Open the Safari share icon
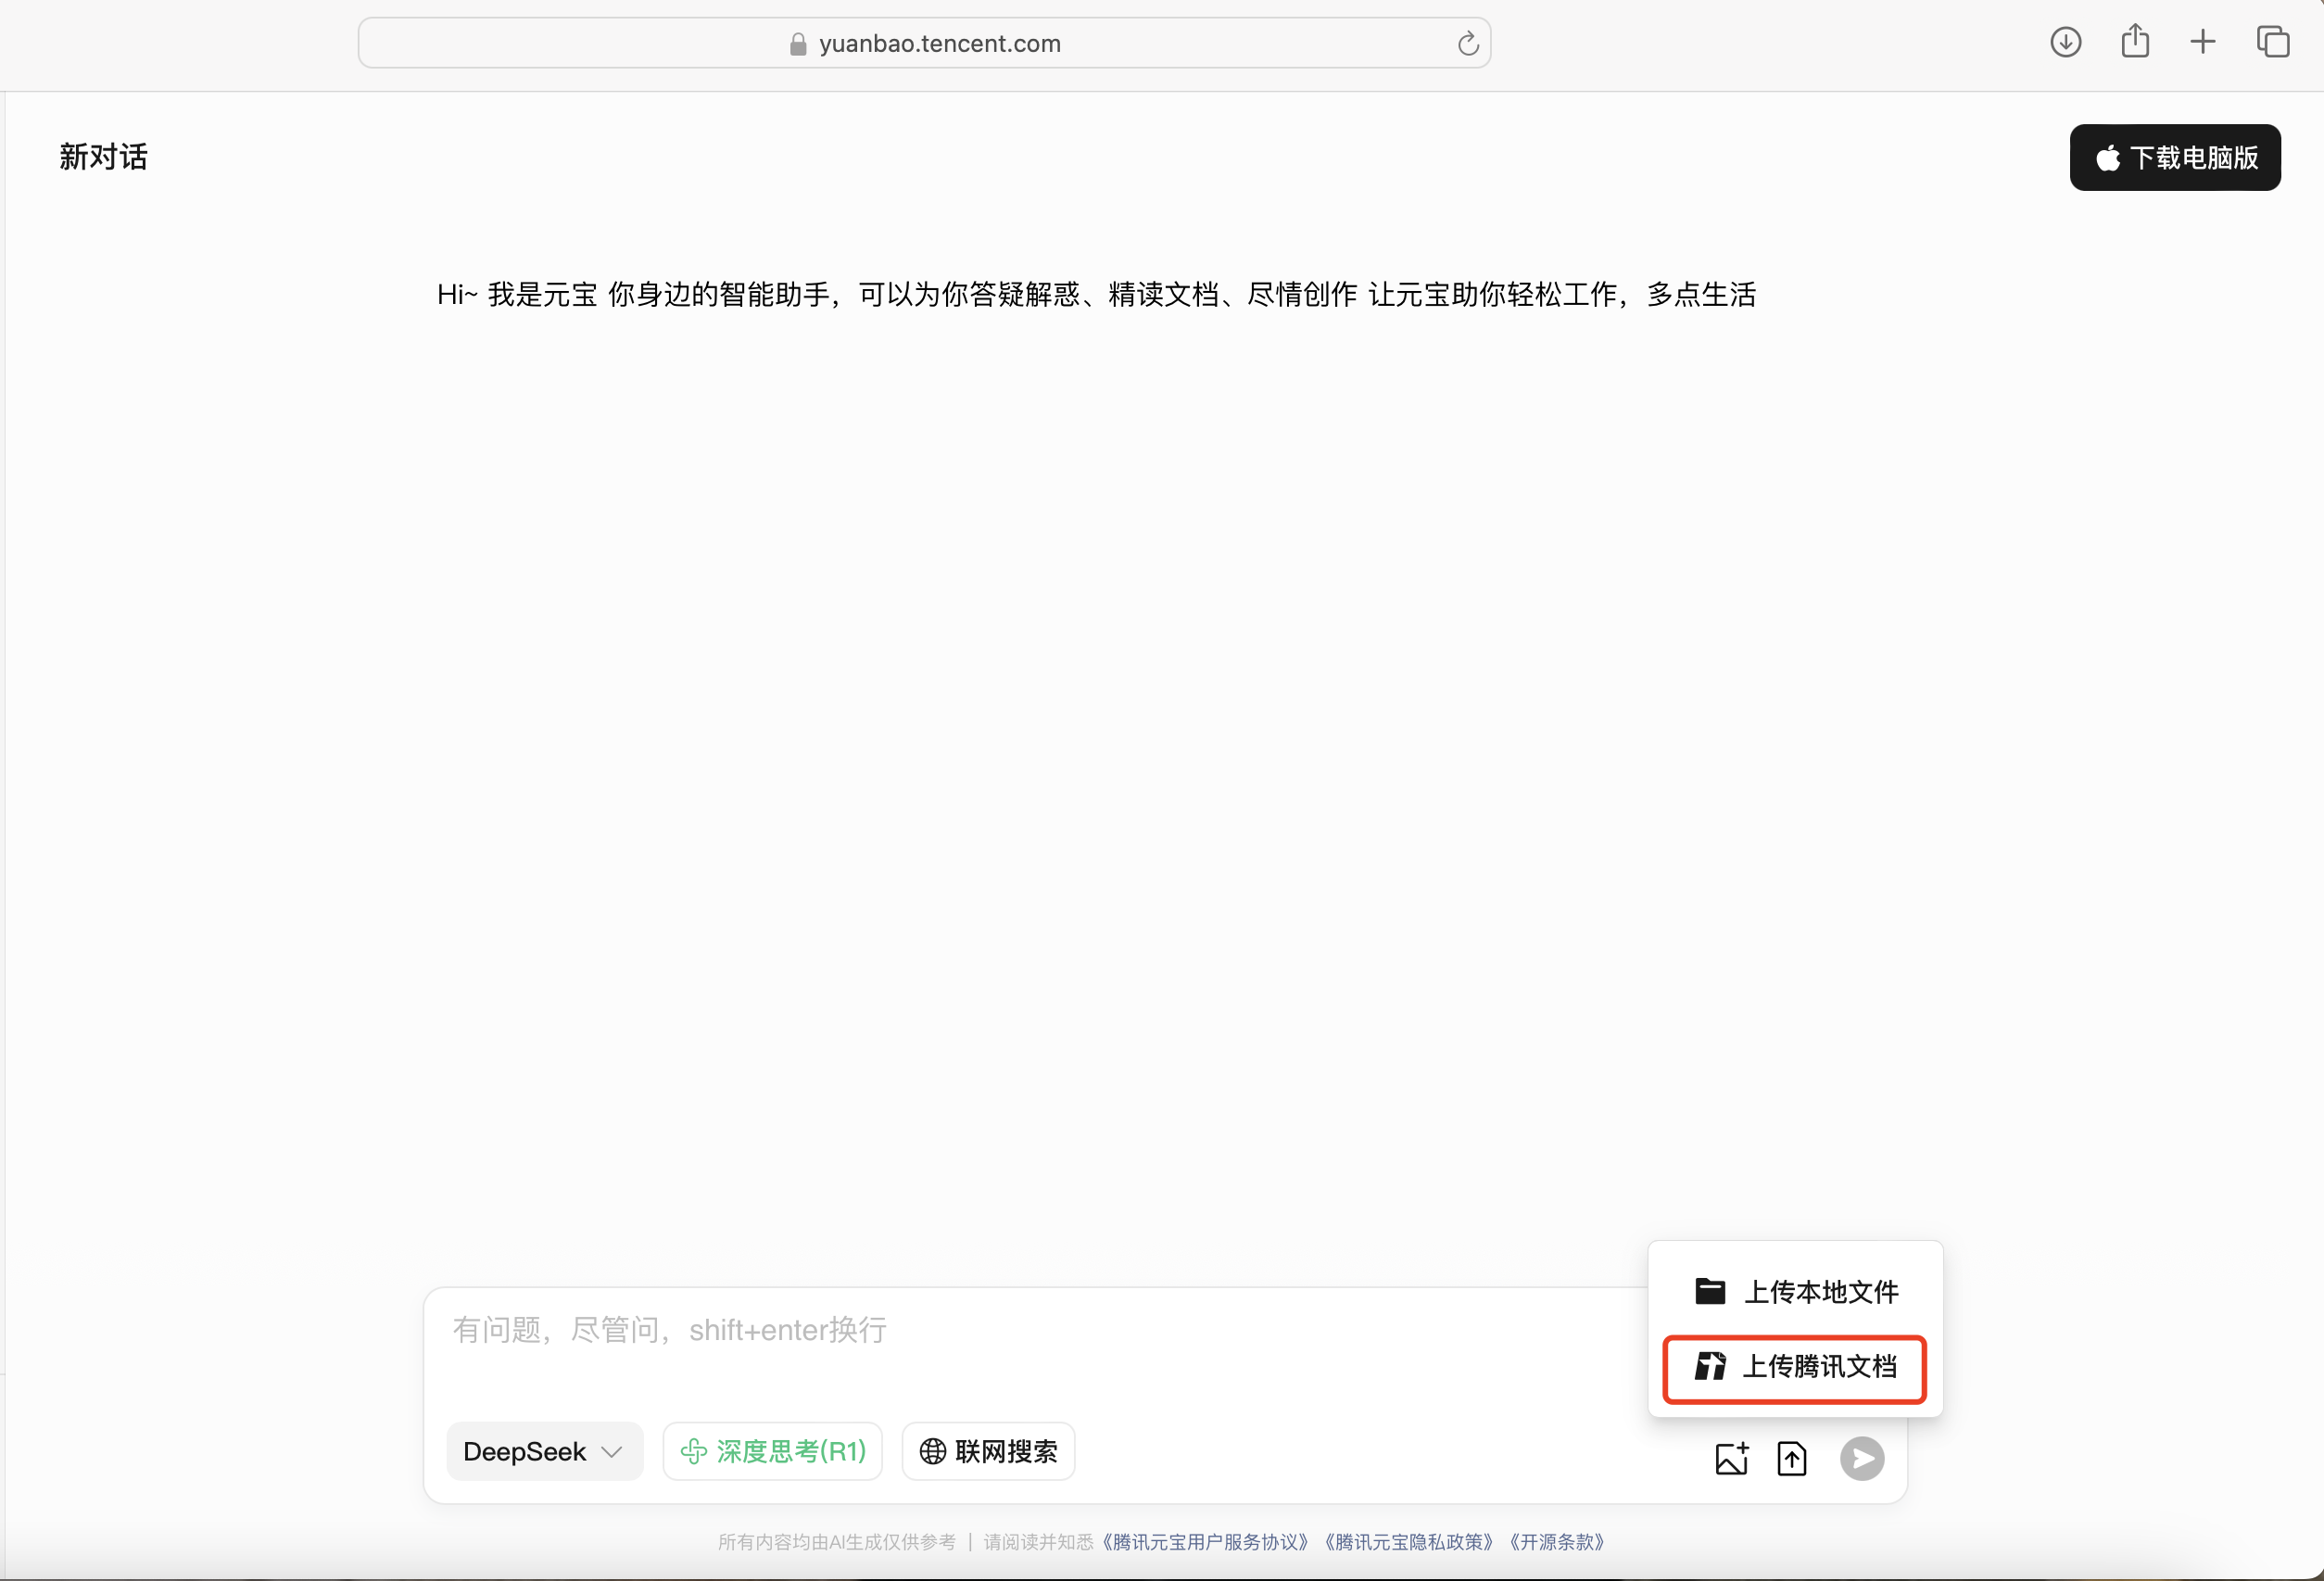 [x=2135, y=42]
